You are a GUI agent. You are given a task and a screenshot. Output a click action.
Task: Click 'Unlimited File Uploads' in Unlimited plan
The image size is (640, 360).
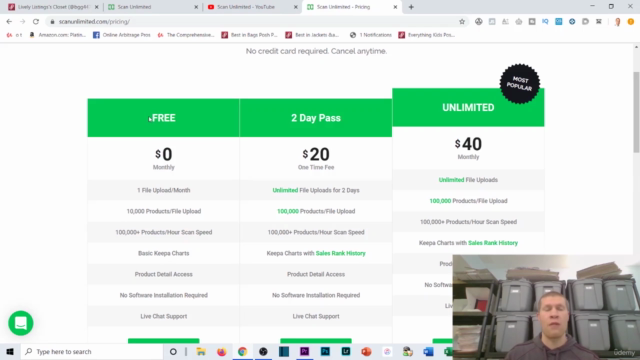[468, 180]
